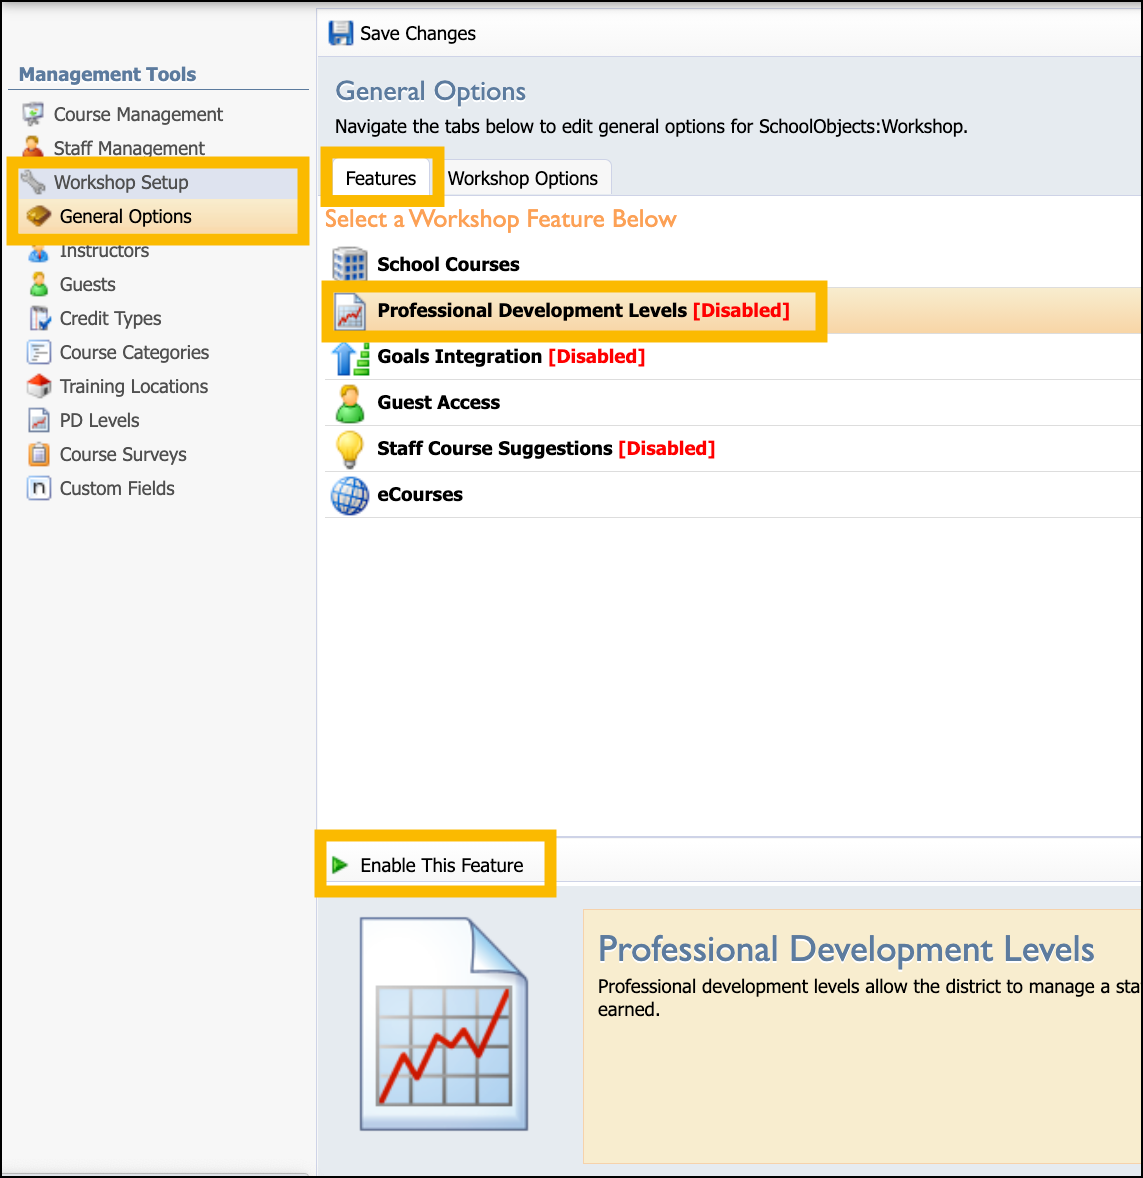
Task: Click the Goals Integration arrow icon
Action: (x=350, y=358)
